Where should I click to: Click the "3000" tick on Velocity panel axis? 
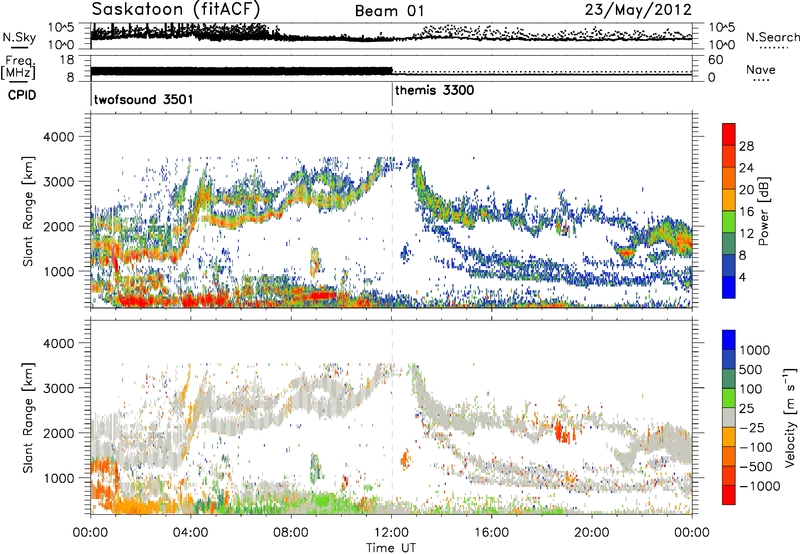(59, 388)
